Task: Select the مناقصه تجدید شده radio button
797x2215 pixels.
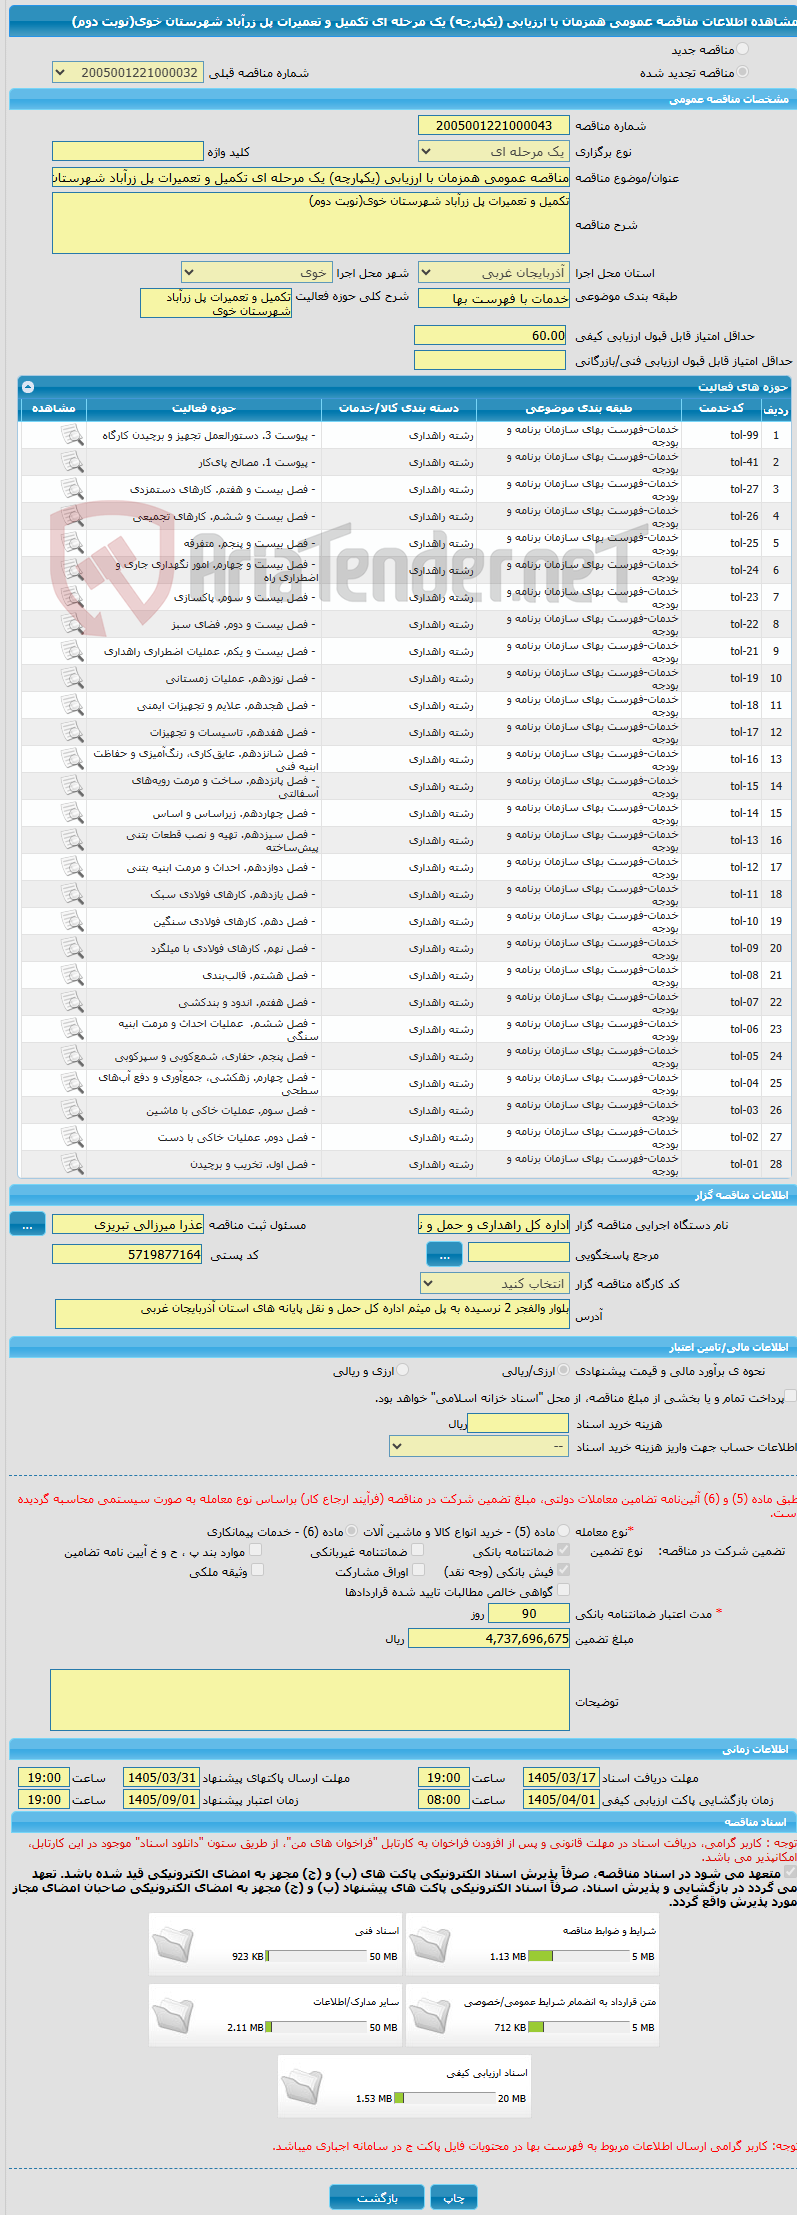Action: coord(741,72)
